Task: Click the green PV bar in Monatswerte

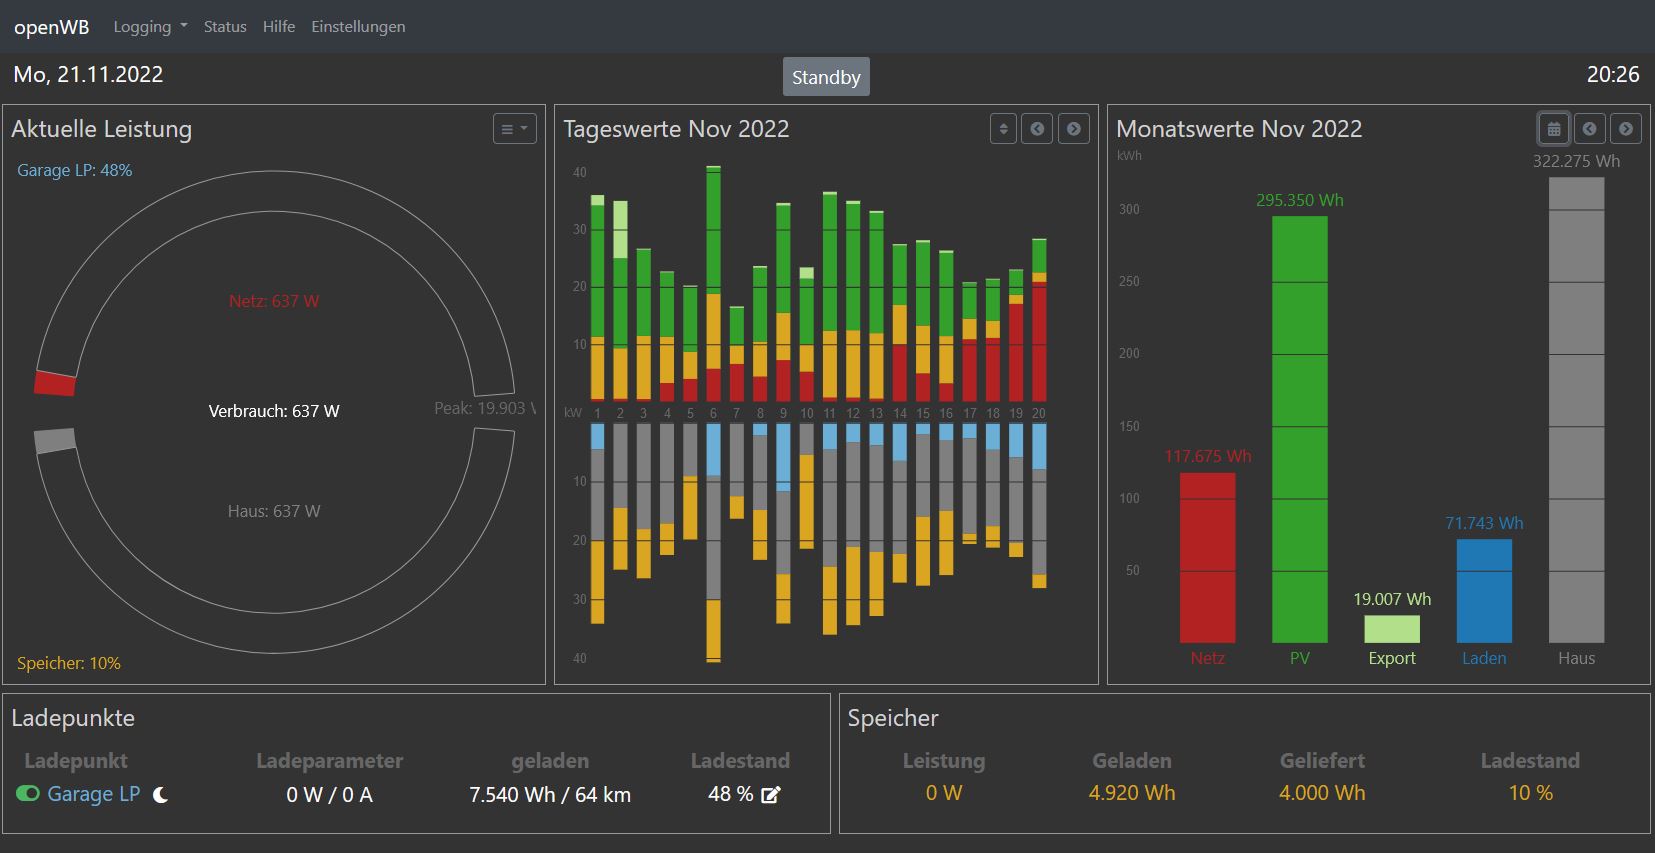Action: point(1299,430)
